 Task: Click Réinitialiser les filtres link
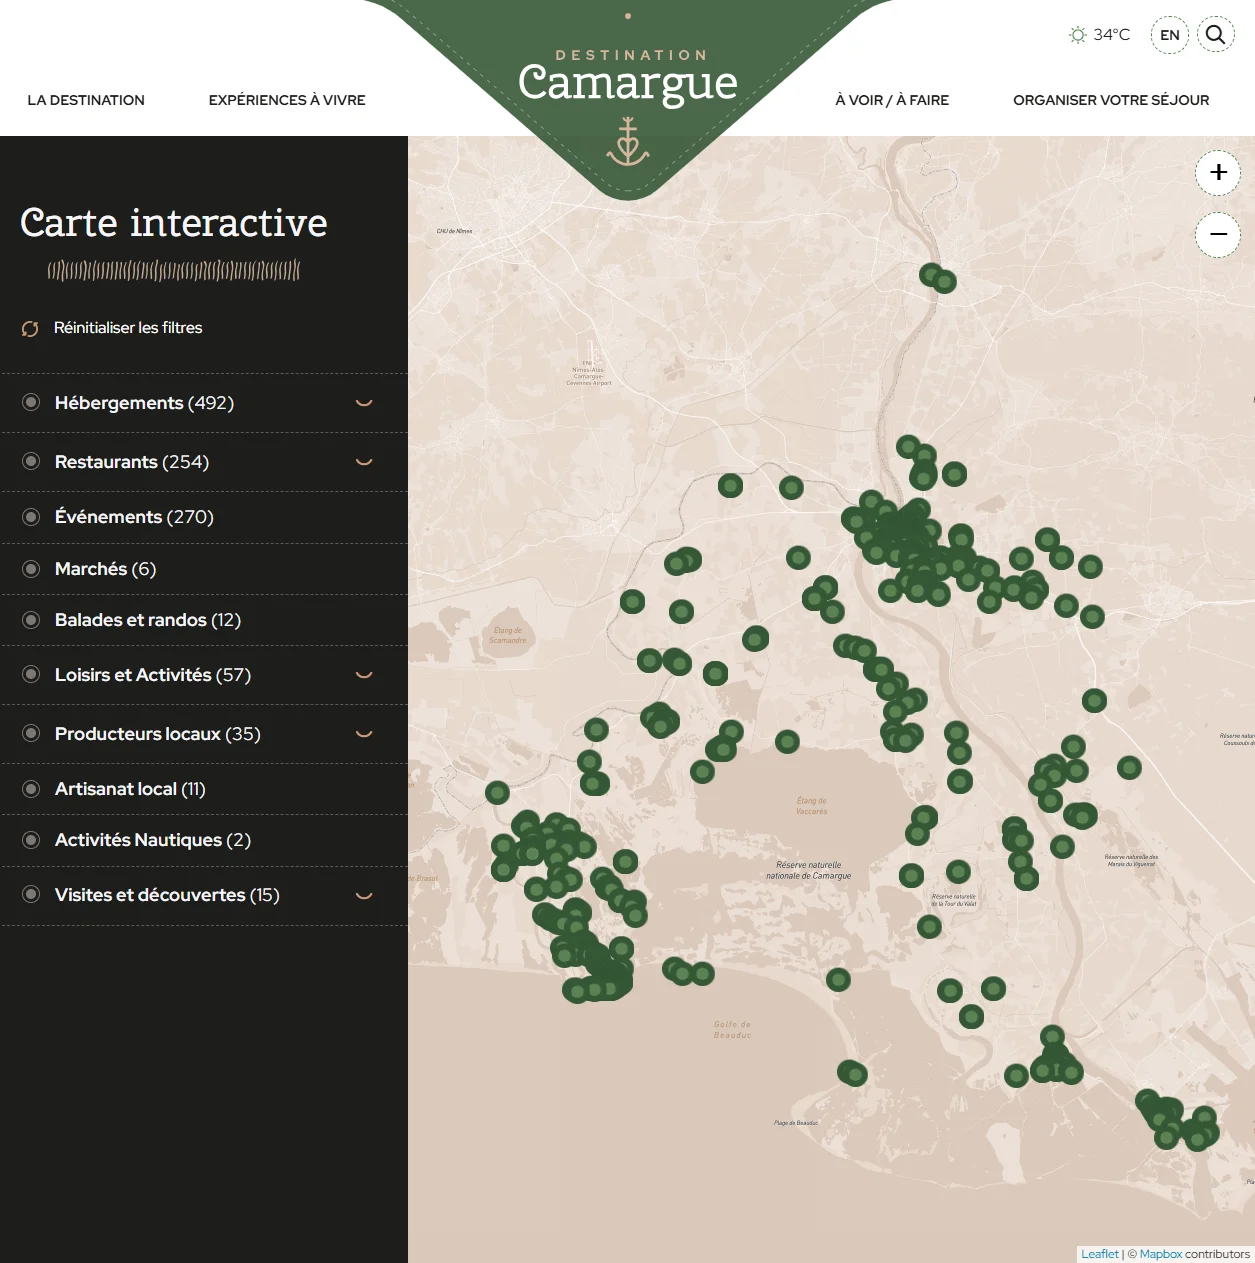[x=128, y=328]
